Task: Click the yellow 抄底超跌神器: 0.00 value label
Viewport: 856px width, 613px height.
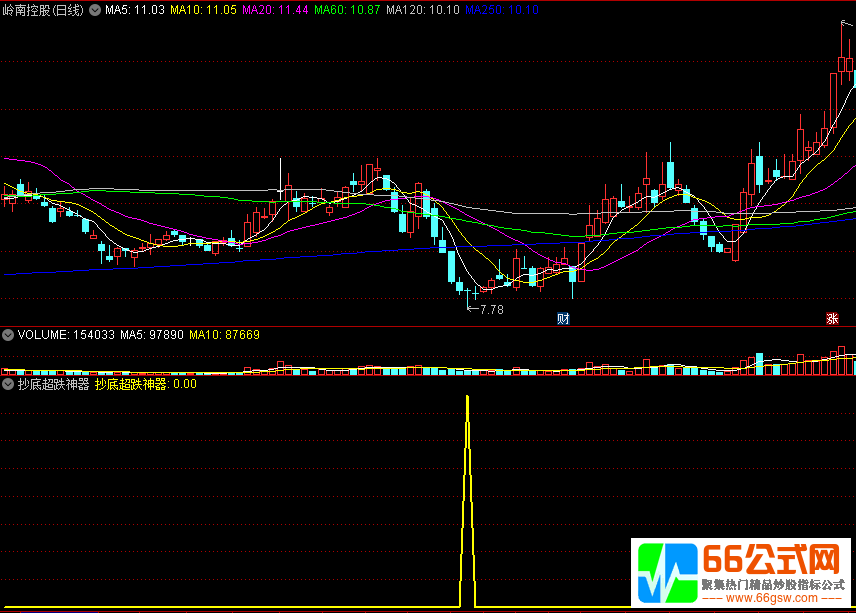Action: tap(146, 383)
